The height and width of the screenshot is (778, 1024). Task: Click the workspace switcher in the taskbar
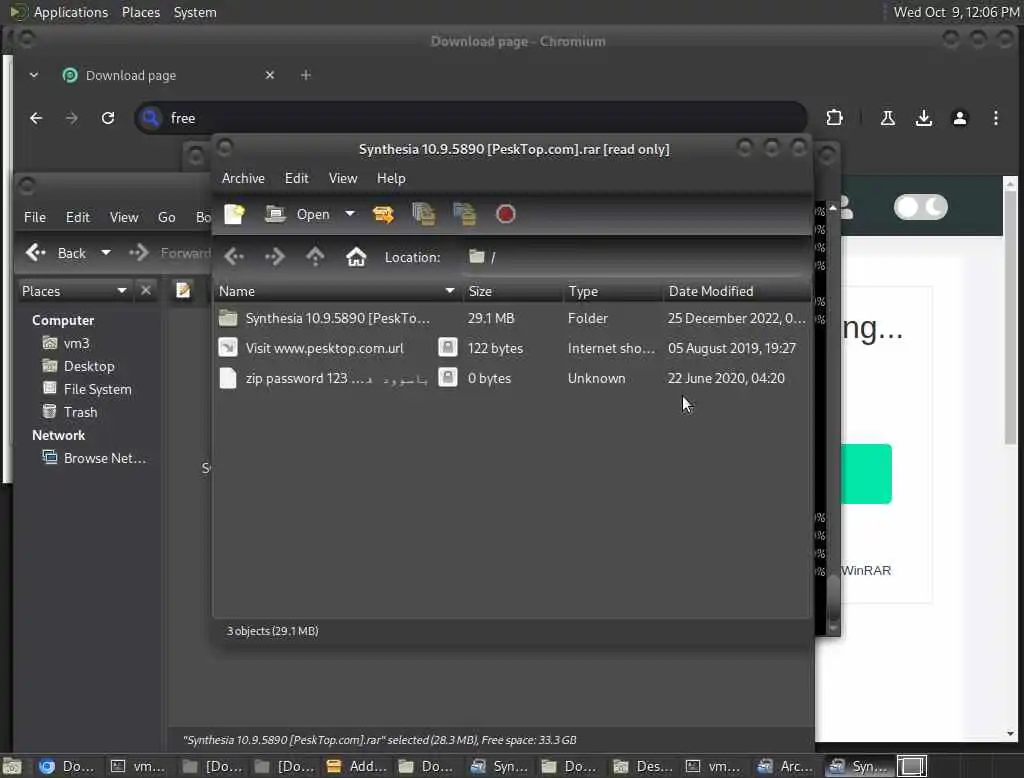(912, 766)
